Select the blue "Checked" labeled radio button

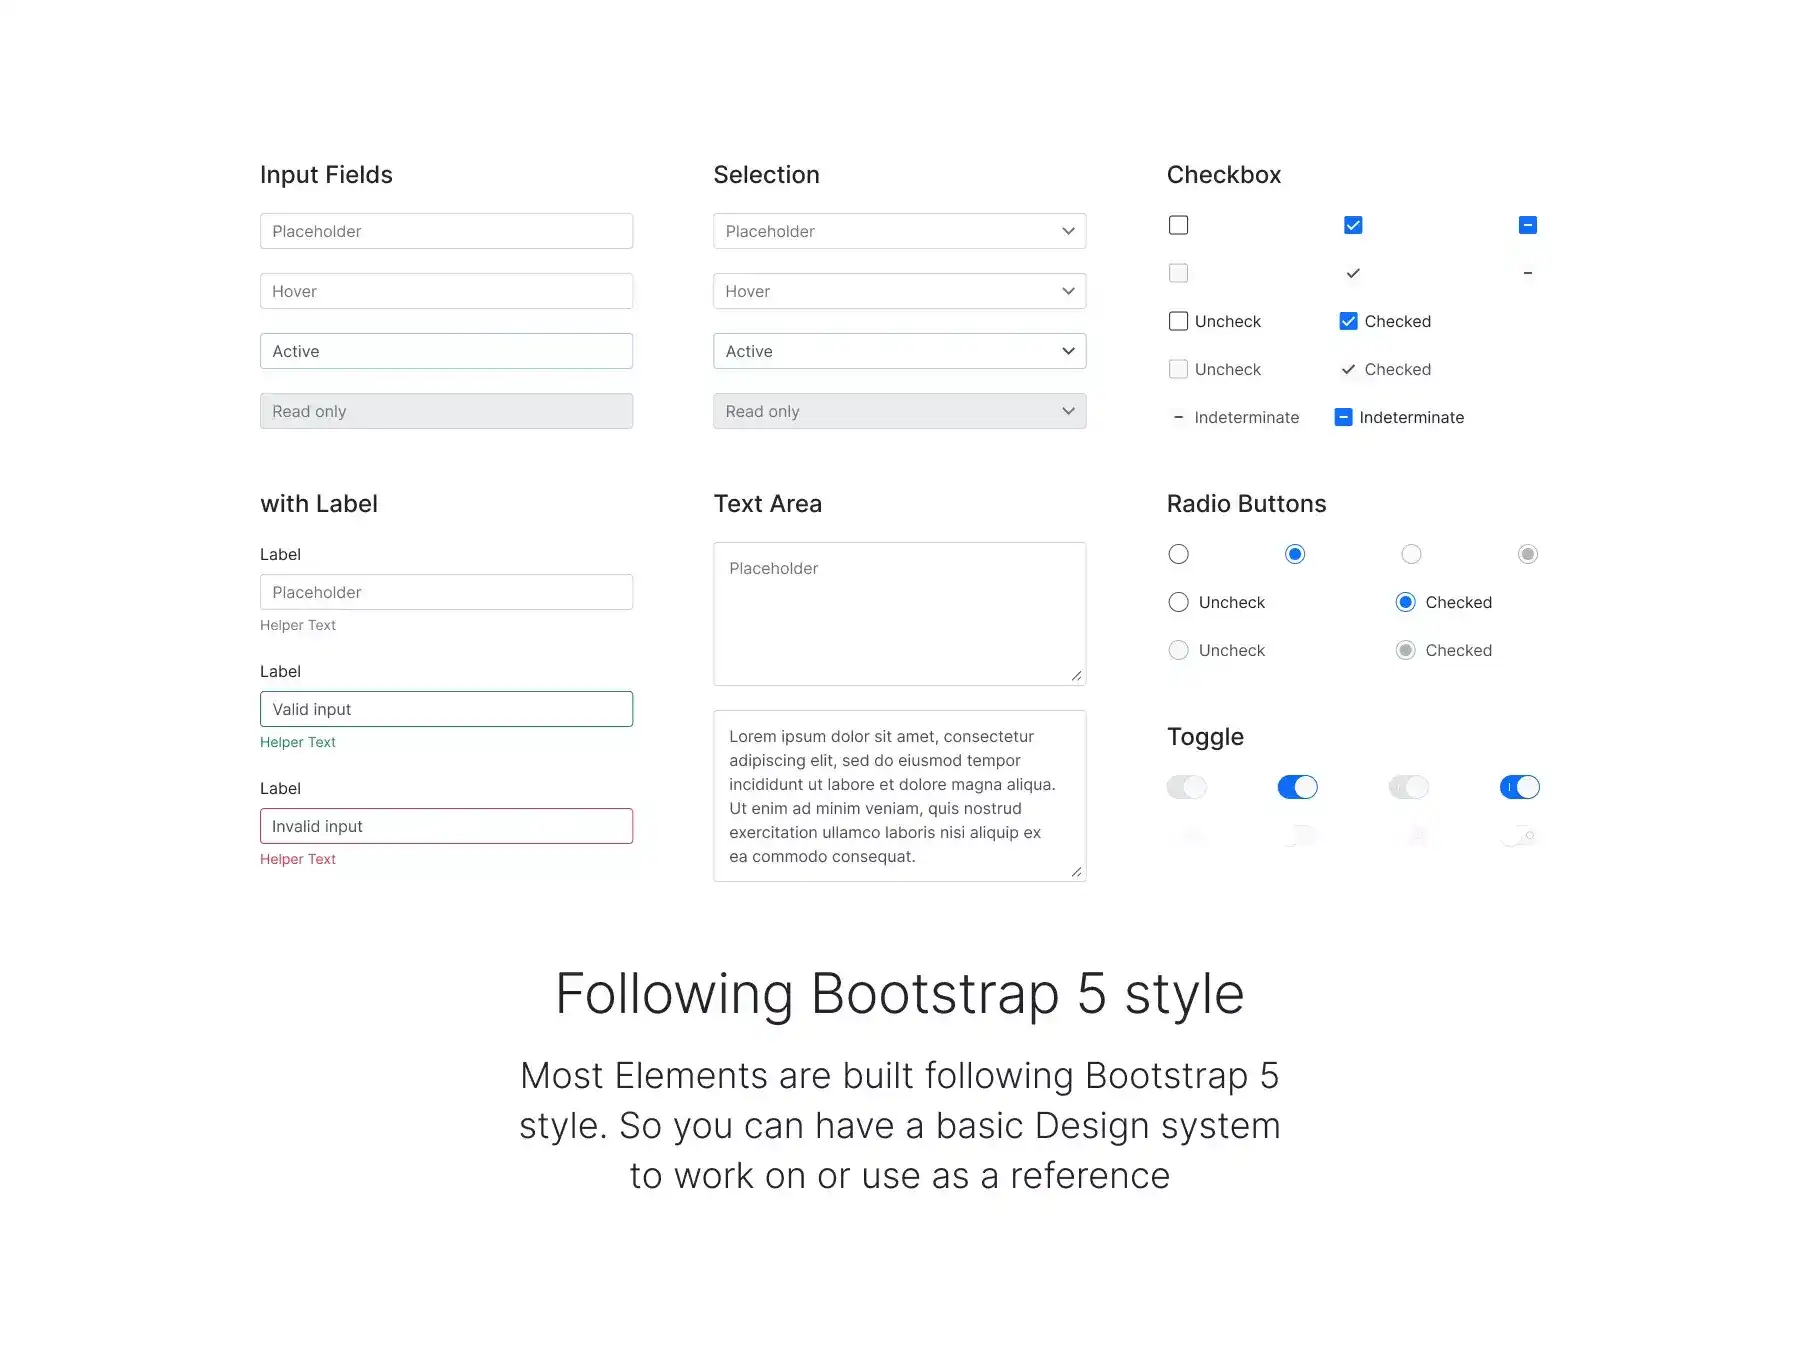coord(1405,602)
